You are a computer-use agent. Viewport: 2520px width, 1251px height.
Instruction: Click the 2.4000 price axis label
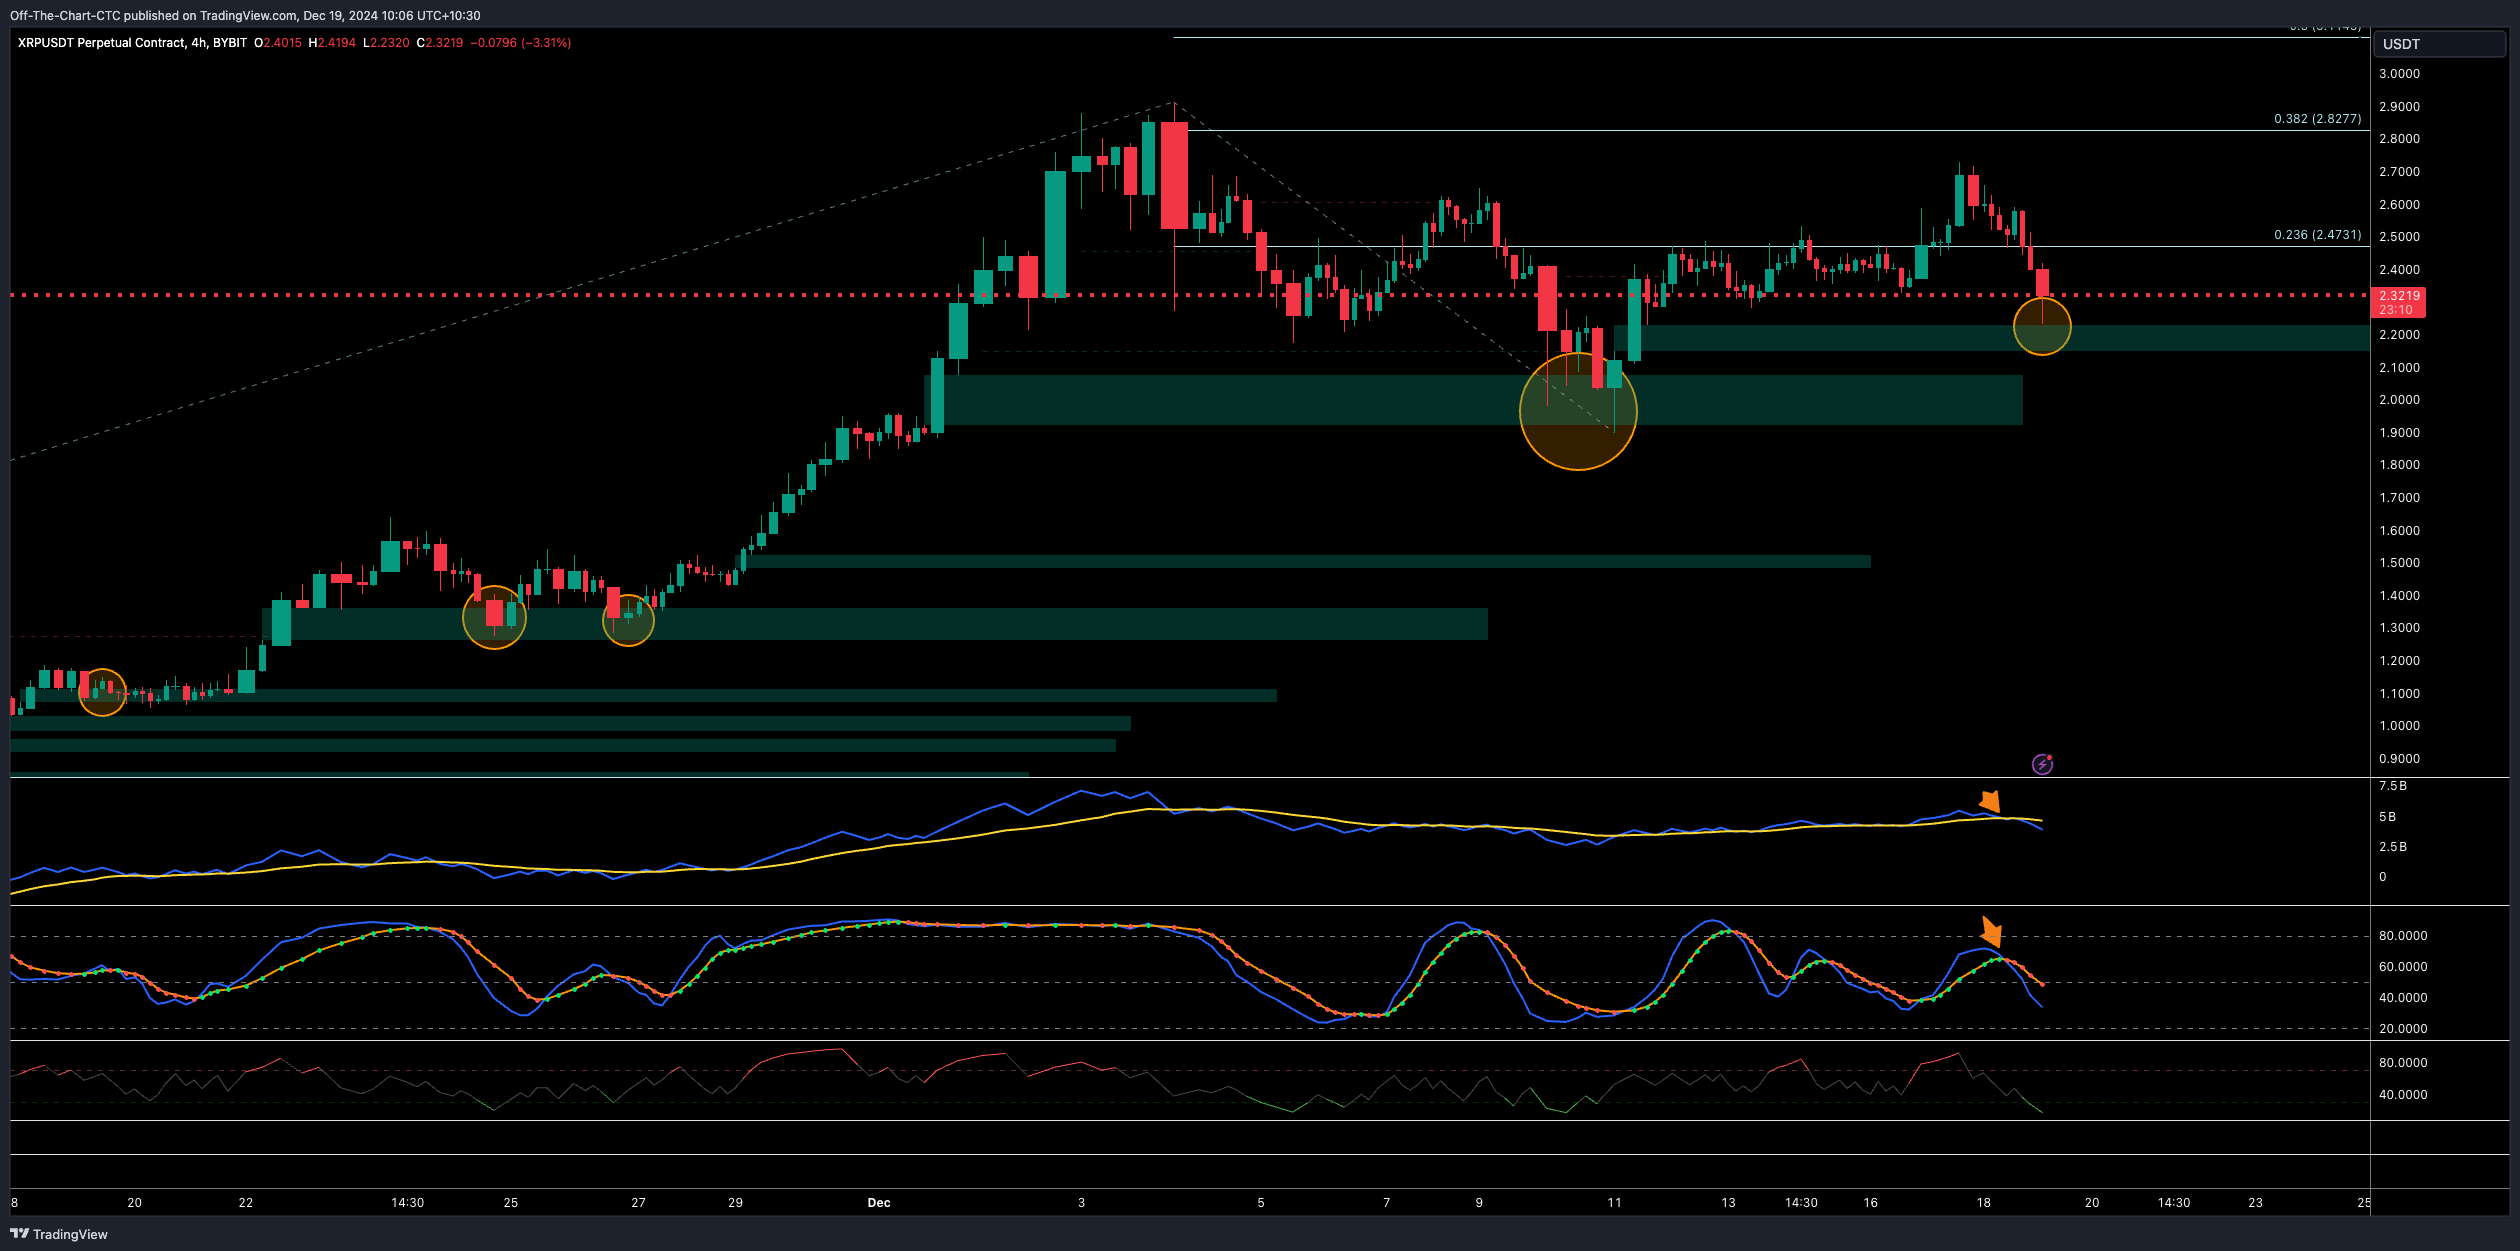point(2399,270)
